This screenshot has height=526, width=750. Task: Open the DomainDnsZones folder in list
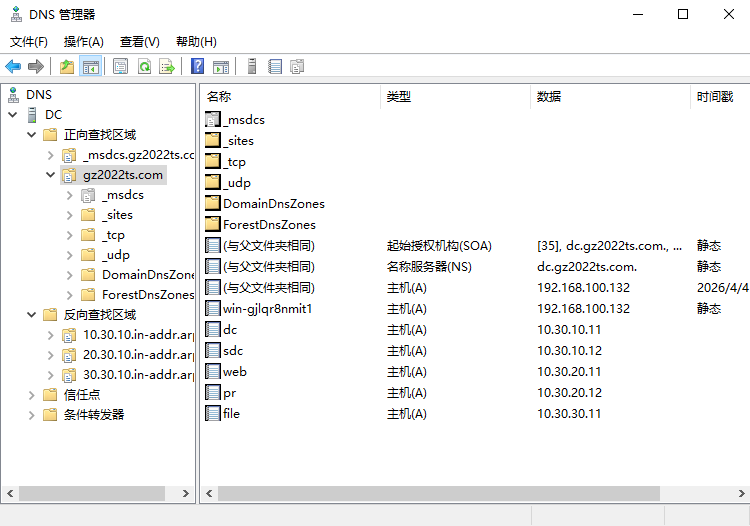pyautogui.click(x=273, y=204)
